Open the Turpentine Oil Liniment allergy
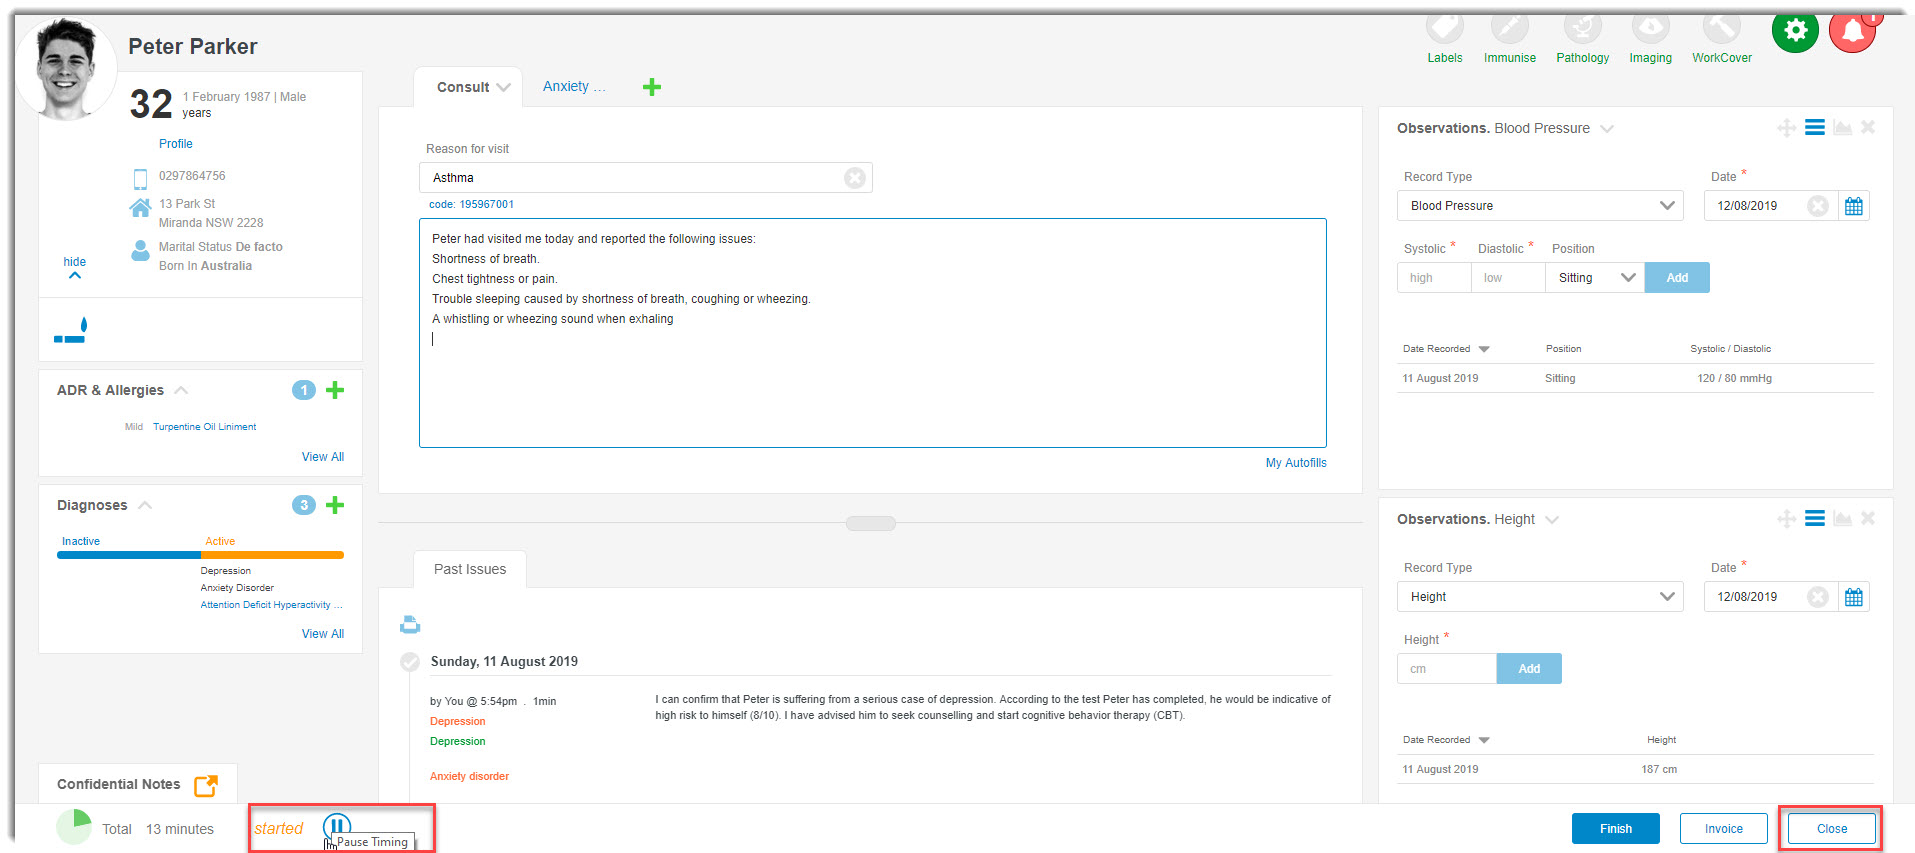The height and width of the screenshot is (853, 1915). [x=204, y=427]
